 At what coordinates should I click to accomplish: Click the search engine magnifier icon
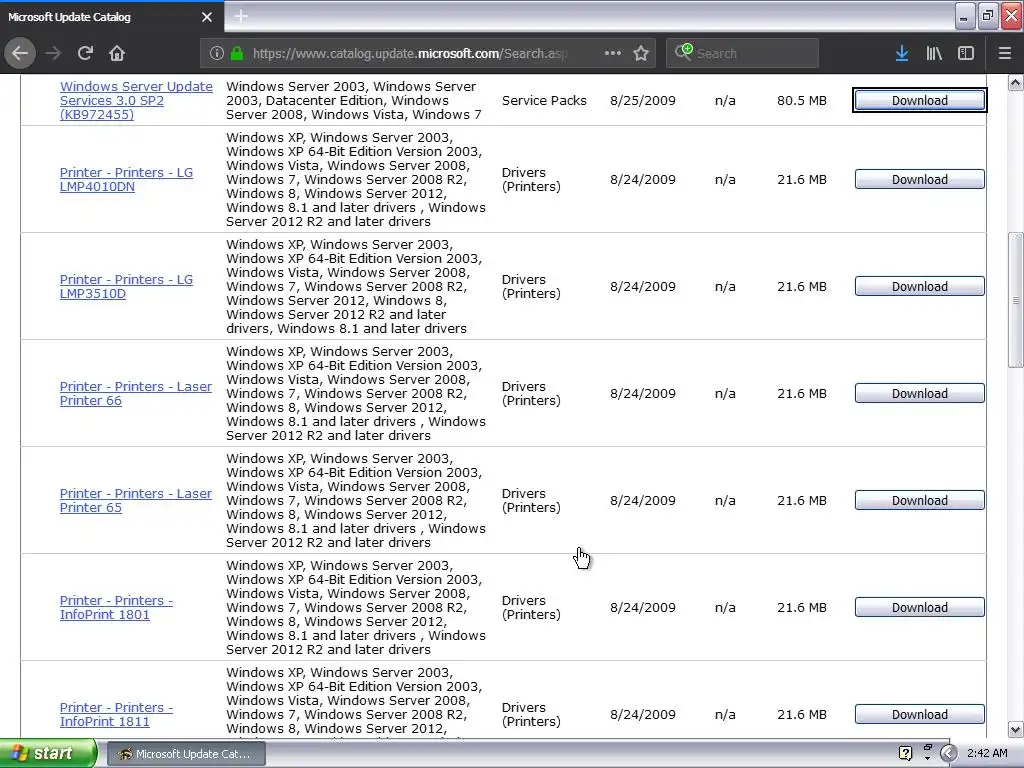click(684, 52)
